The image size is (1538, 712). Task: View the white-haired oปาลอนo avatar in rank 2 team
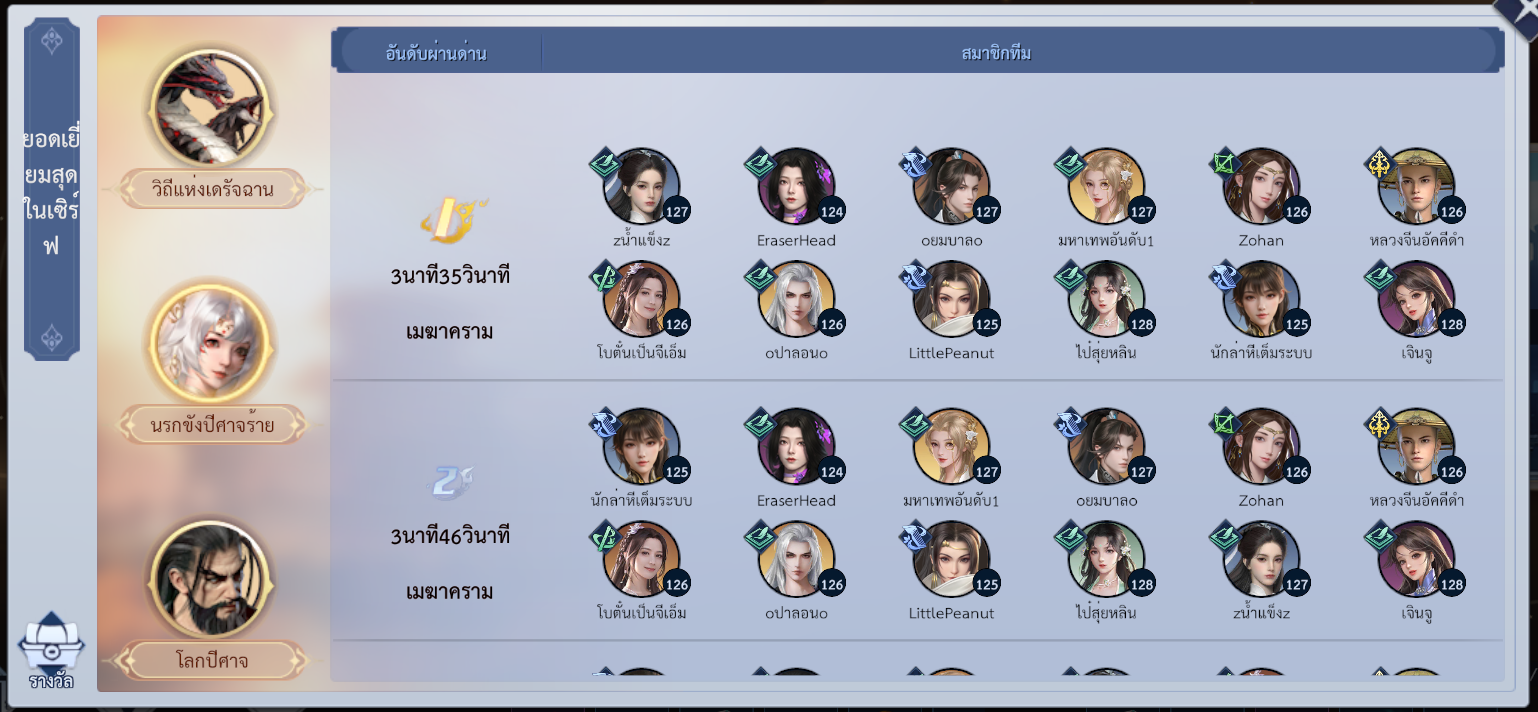(x=796, y=559)
